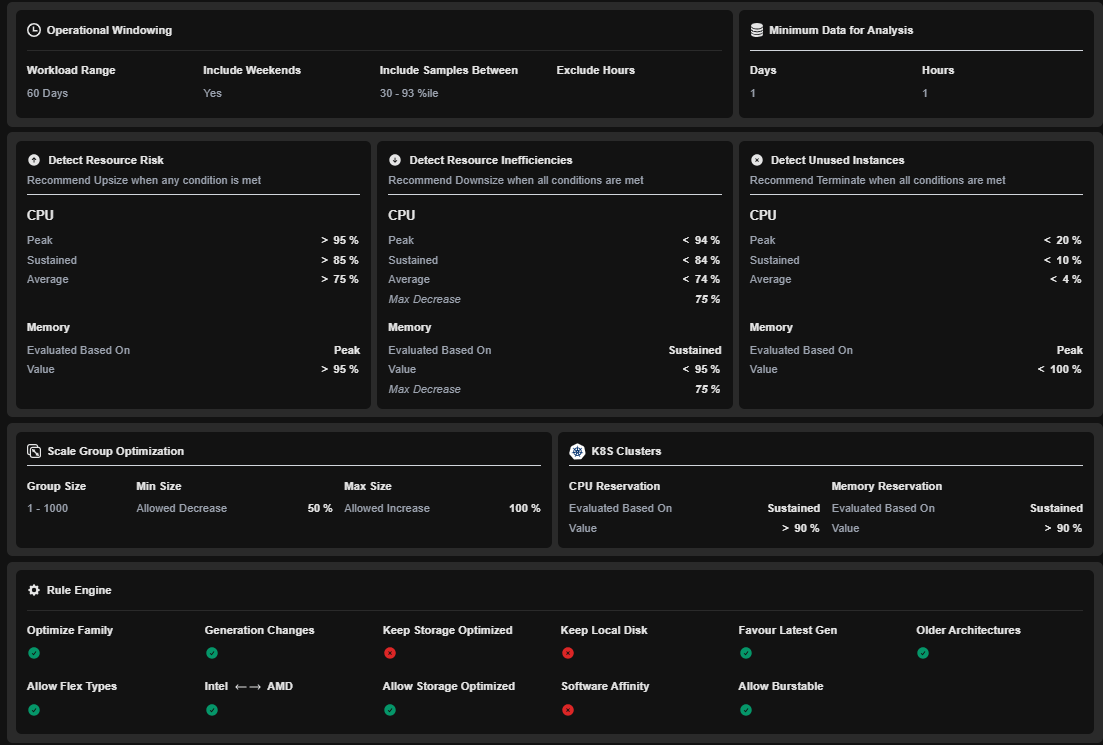Click the 30 - 93 %ile samples value
This screenshot has height=745, width=1103.
[409, 93]
